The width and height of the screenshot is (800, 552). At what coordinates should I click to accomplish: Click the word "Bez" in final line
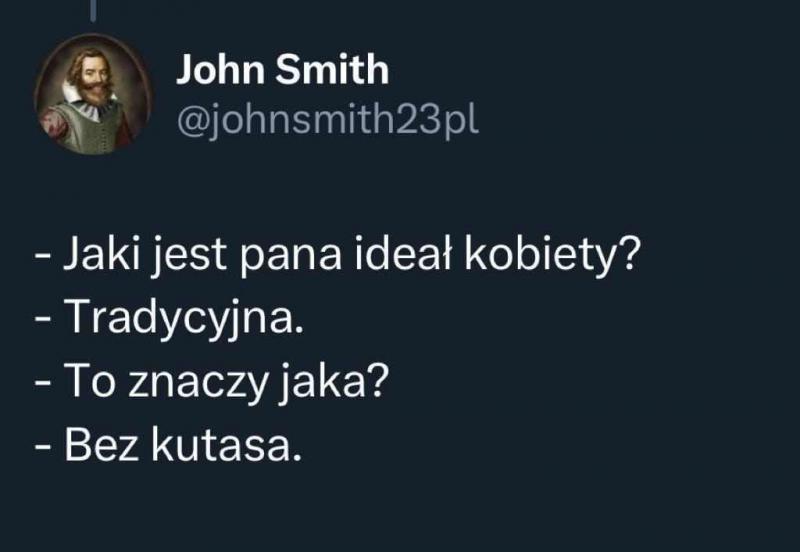click(x=102, y=445)
